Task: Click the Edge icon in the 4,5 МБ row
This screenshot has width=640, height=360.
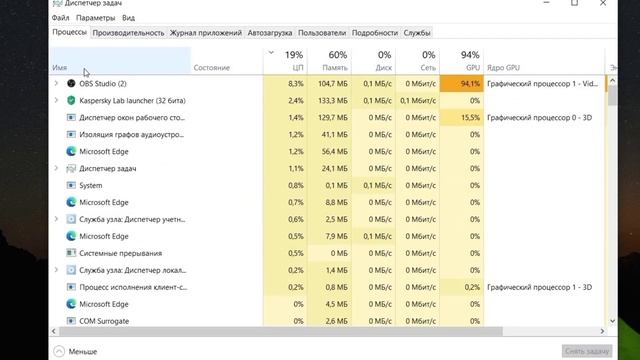Action: click(71, 304)
